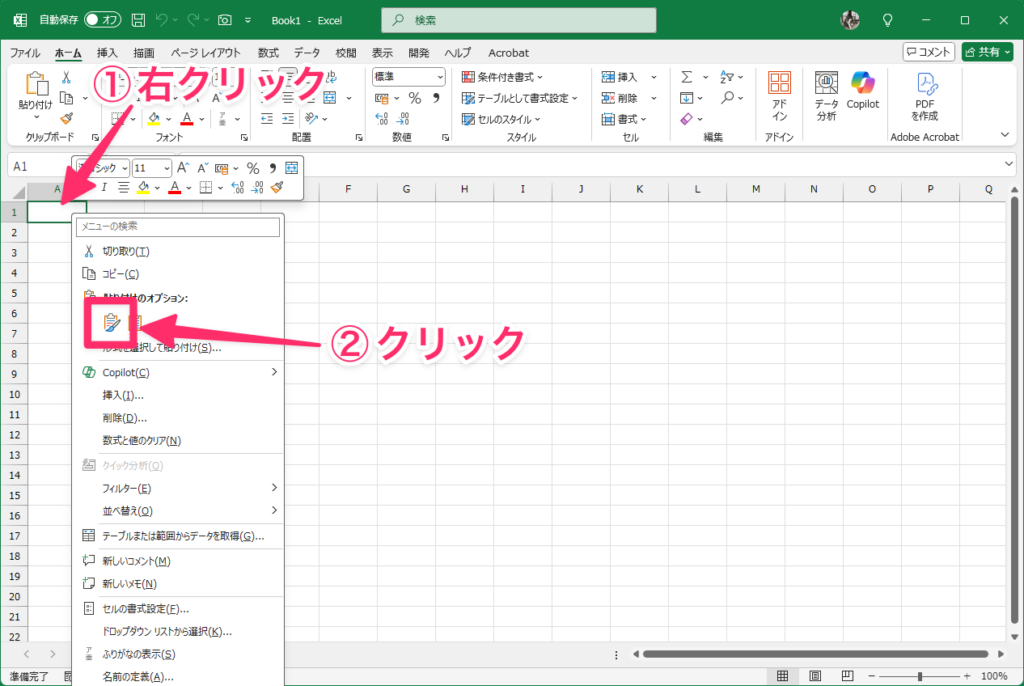Click the 100% zoom level in the status bar
Screen dimensions: 1024x686
pos(993,676)
